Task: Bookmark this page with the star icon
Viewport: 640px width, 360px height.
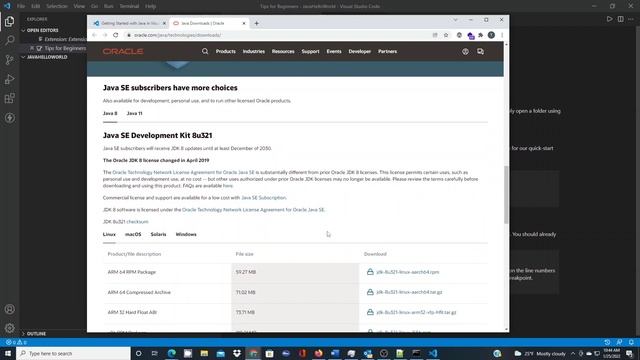Action: (x=446, y=35)
